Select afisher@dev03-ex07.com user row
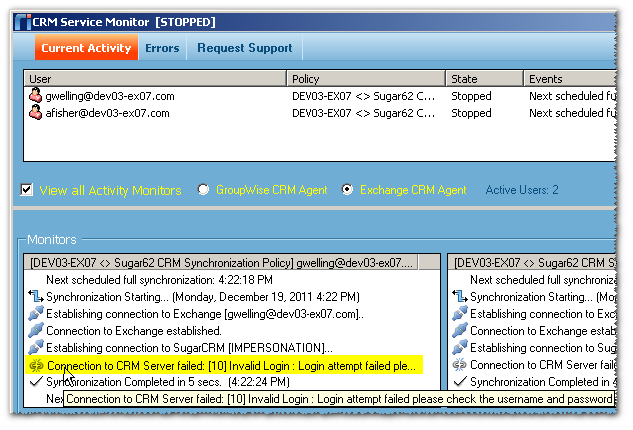The image size is (633, 430). (320, 113)
